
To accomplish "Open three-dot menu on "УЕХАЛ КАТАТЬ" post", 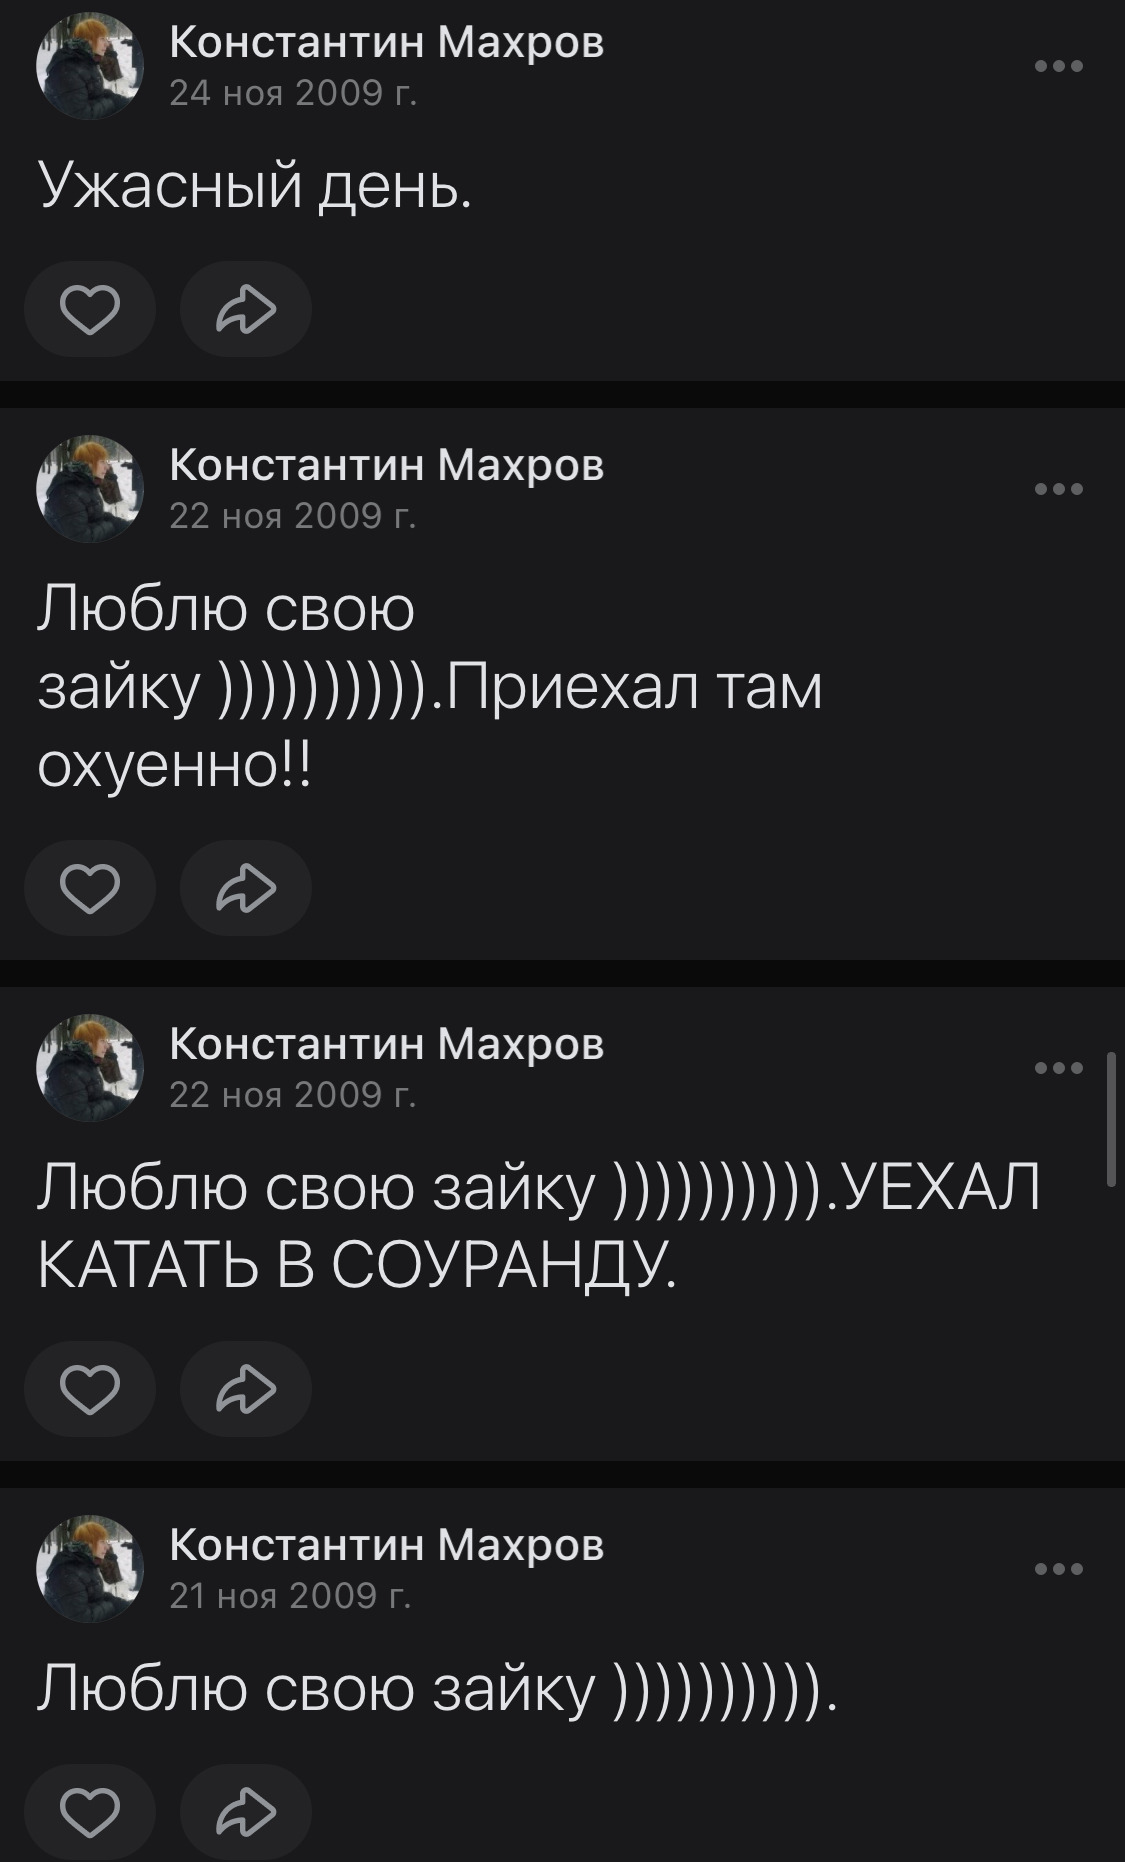I will (x=1059, y=1068).
